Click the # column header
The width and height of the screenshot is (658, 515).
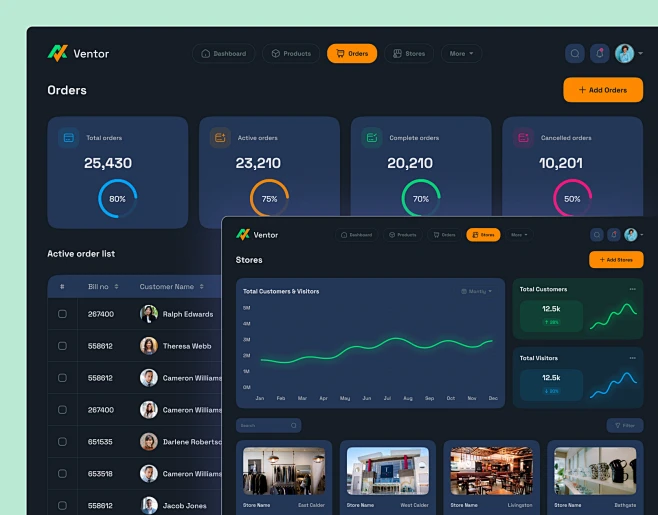tap(62, 287)
